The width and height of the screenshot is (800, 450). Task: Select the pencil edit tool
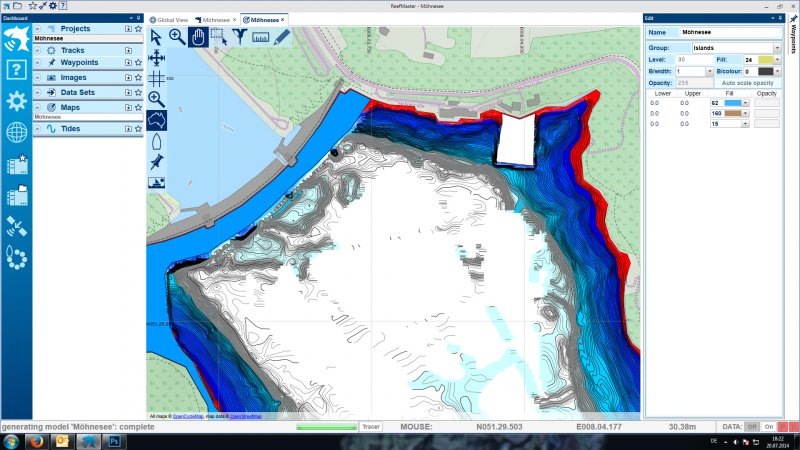point(281,37)
